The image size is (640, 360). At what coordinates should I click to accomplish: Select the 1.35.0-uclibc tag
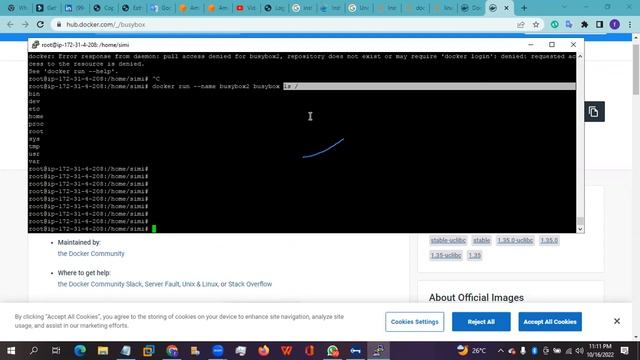515,240
